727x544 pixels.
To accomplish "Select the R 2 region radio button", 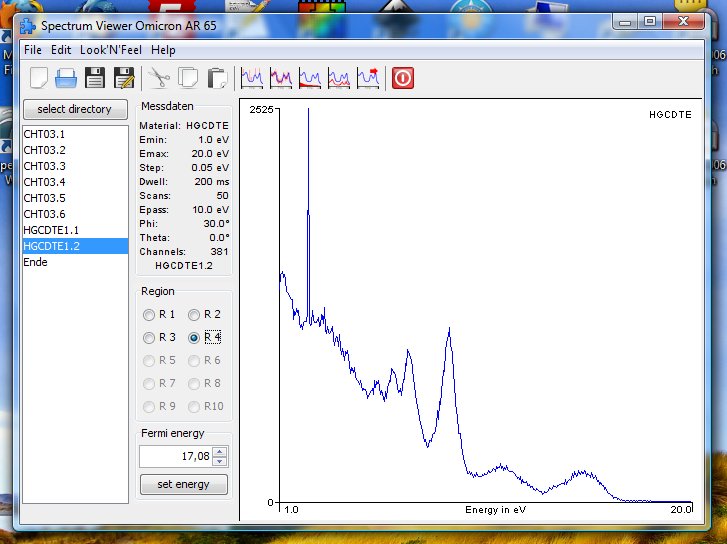I will (x=195, y=314).
